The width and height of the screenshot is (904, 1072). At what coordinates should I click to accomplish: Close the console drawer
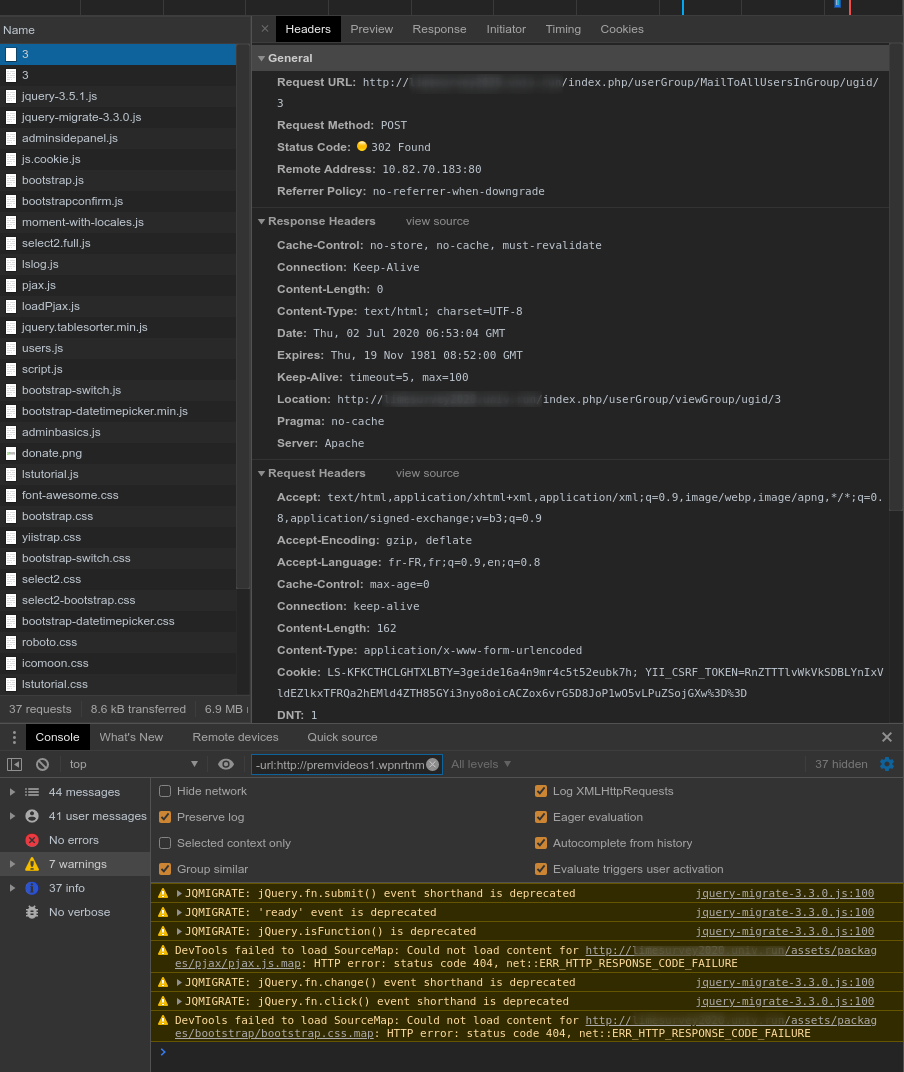[886, 737]
